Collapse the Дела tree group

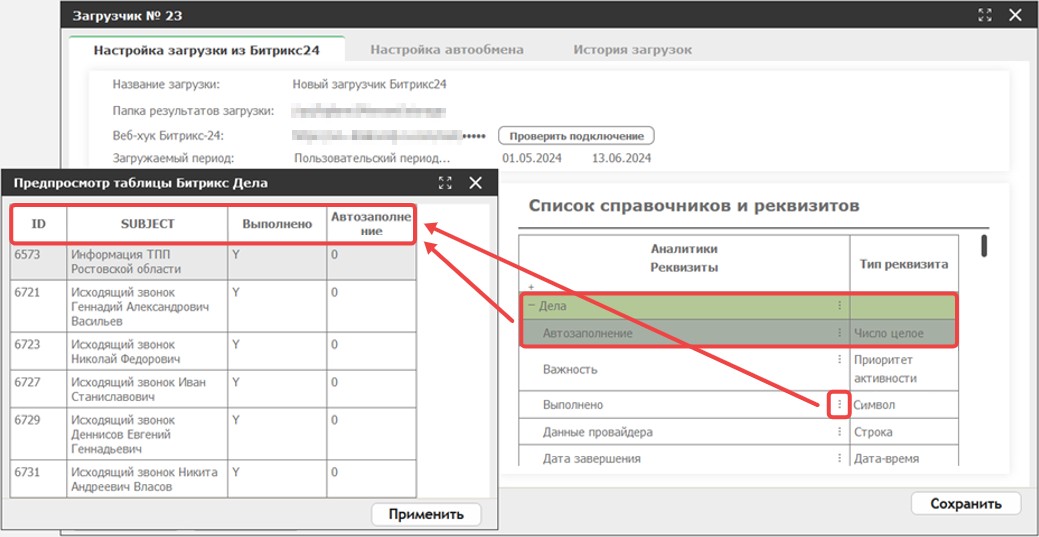(x=531, y=306)
